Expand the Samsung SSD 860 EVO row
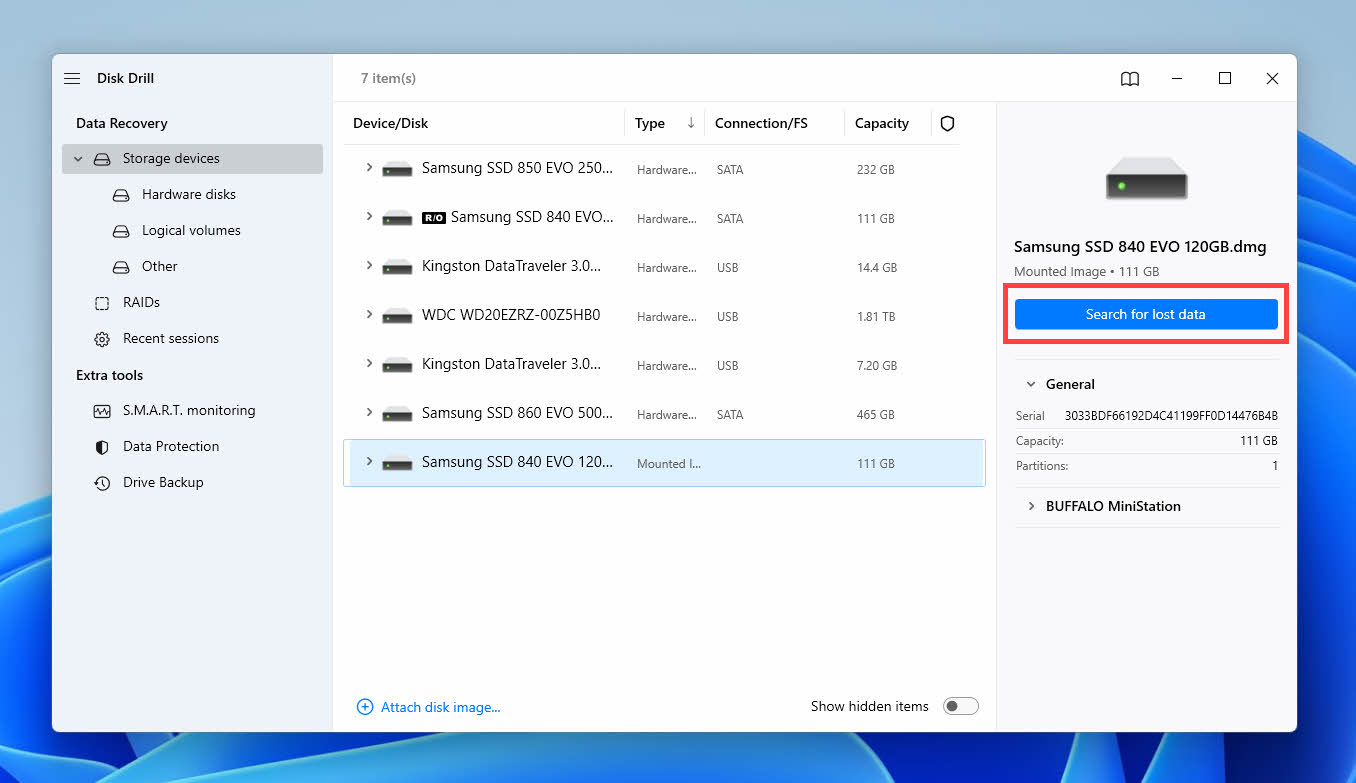The height and width of the screenshot is (783, 1356). (368, 413)
